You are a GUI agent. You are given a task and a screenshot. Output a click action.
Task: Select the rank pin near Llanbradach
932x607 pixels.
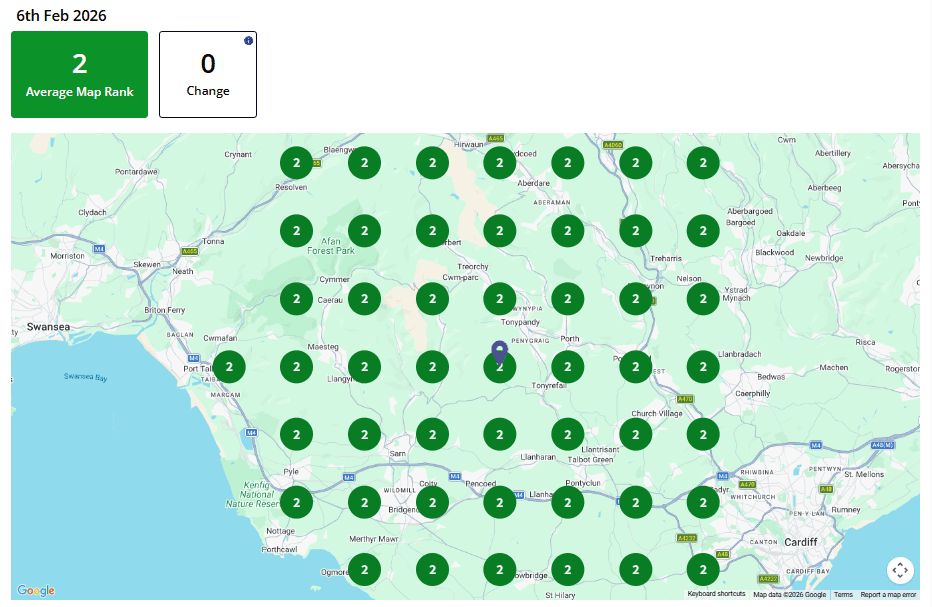point(703,366)
